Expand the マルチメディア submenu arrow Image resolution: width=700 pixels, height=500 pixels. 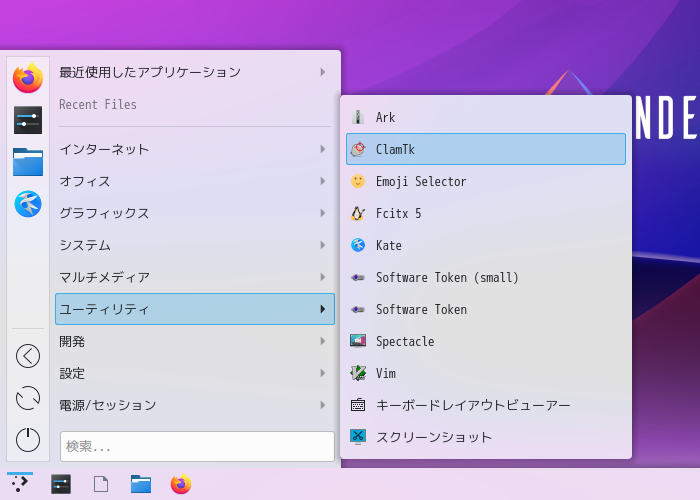coord(322,277)
